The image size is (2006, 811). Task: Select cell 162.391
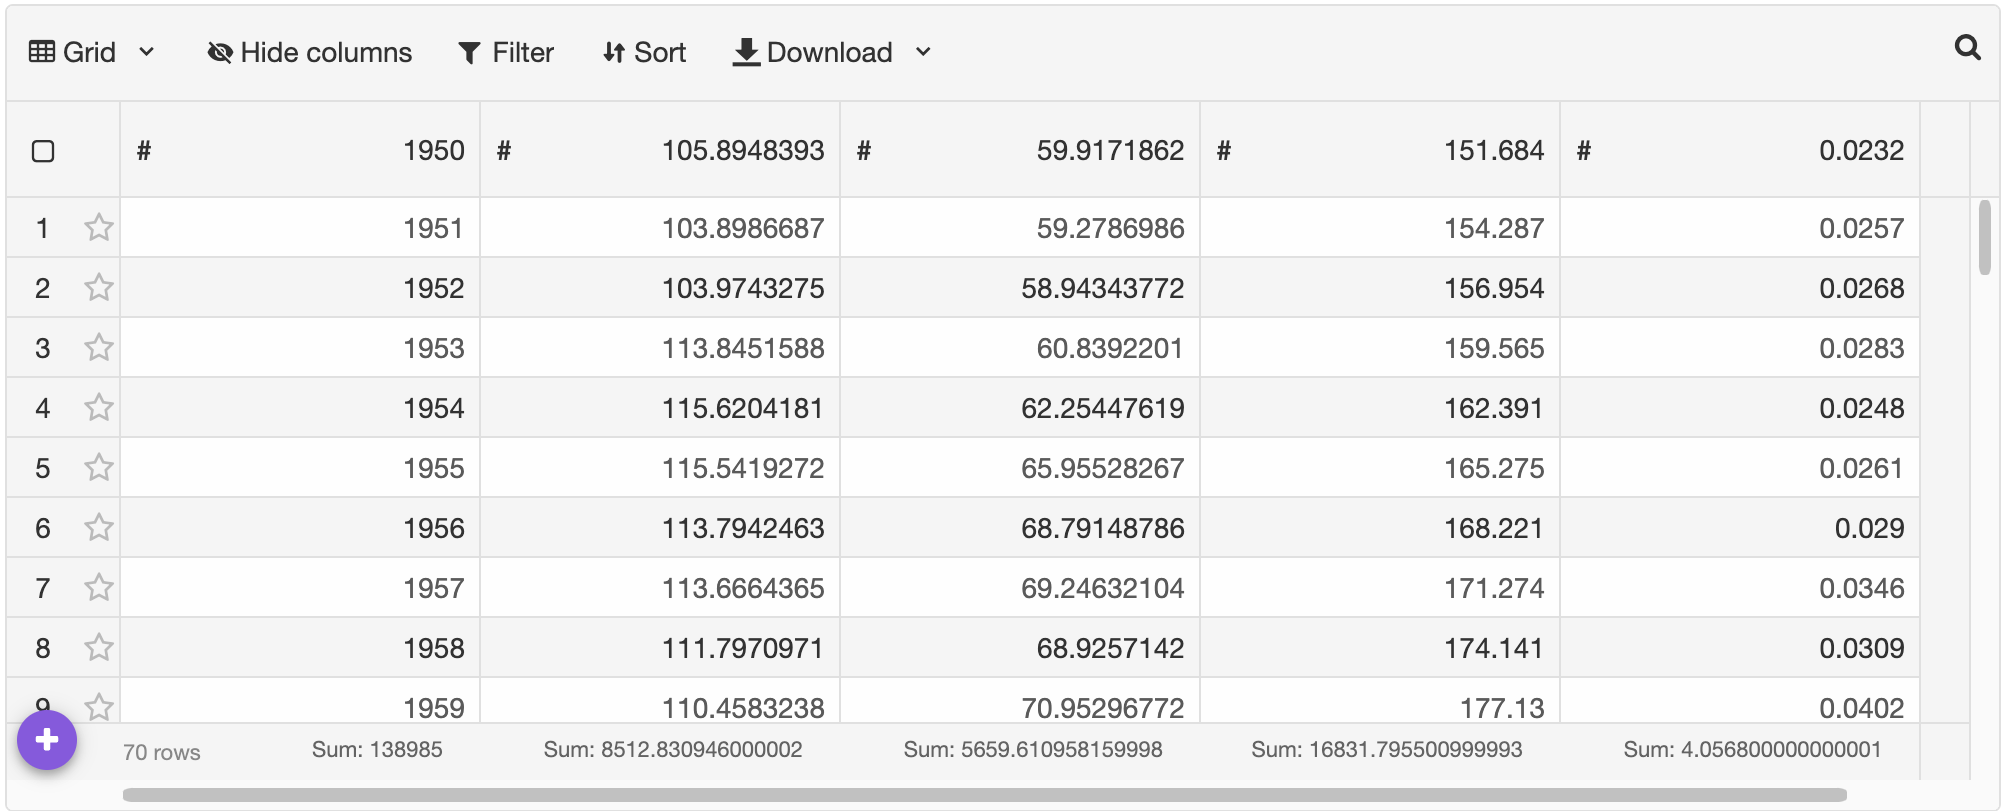click(1380, 408)
